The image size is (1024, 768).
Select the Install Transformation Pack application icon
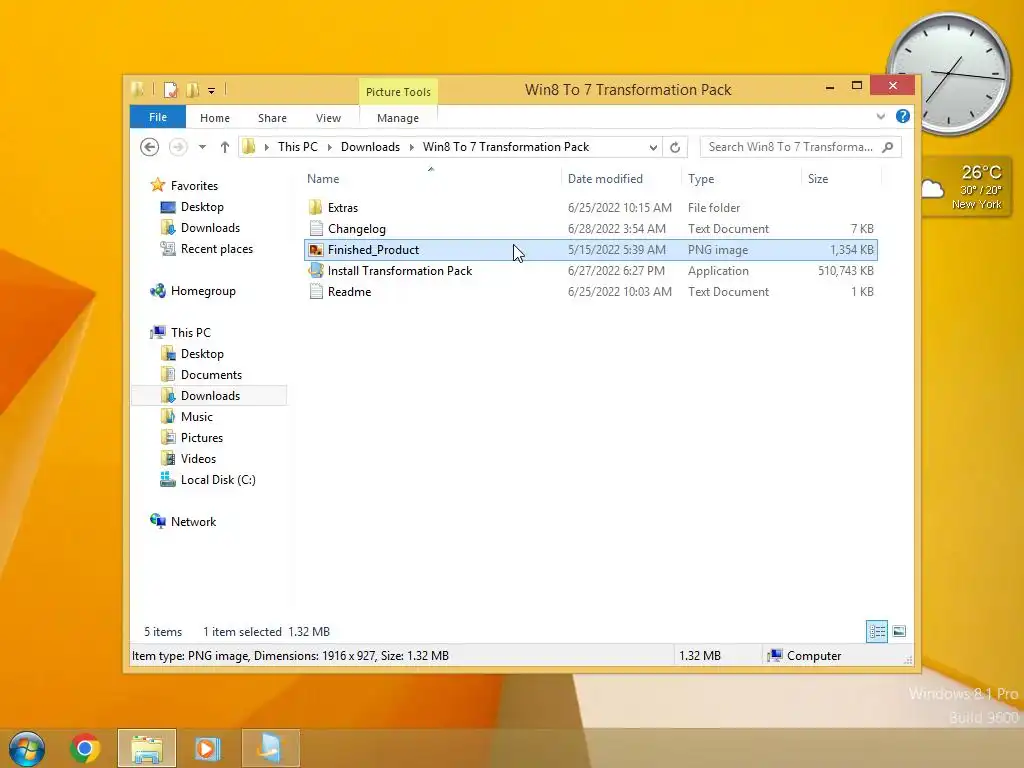(x=316, y=270)
